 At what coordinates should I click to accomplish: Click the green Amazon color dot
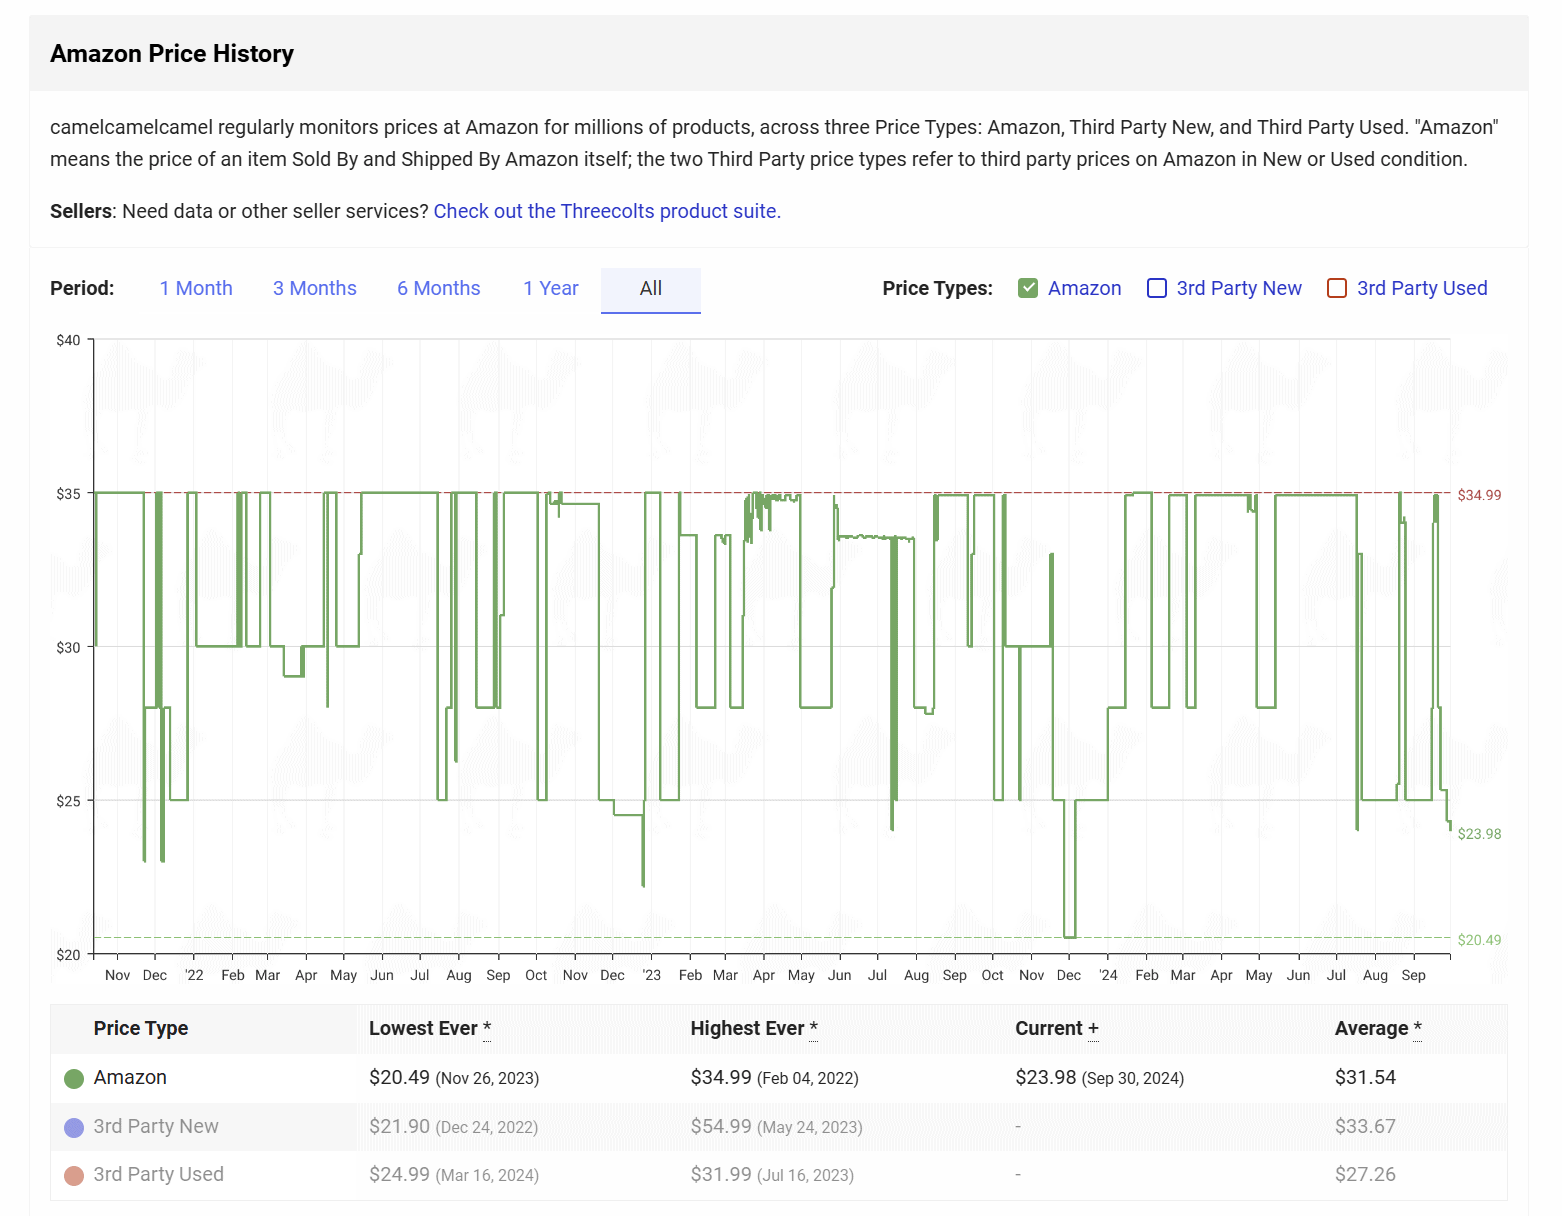coord(73,1078)
